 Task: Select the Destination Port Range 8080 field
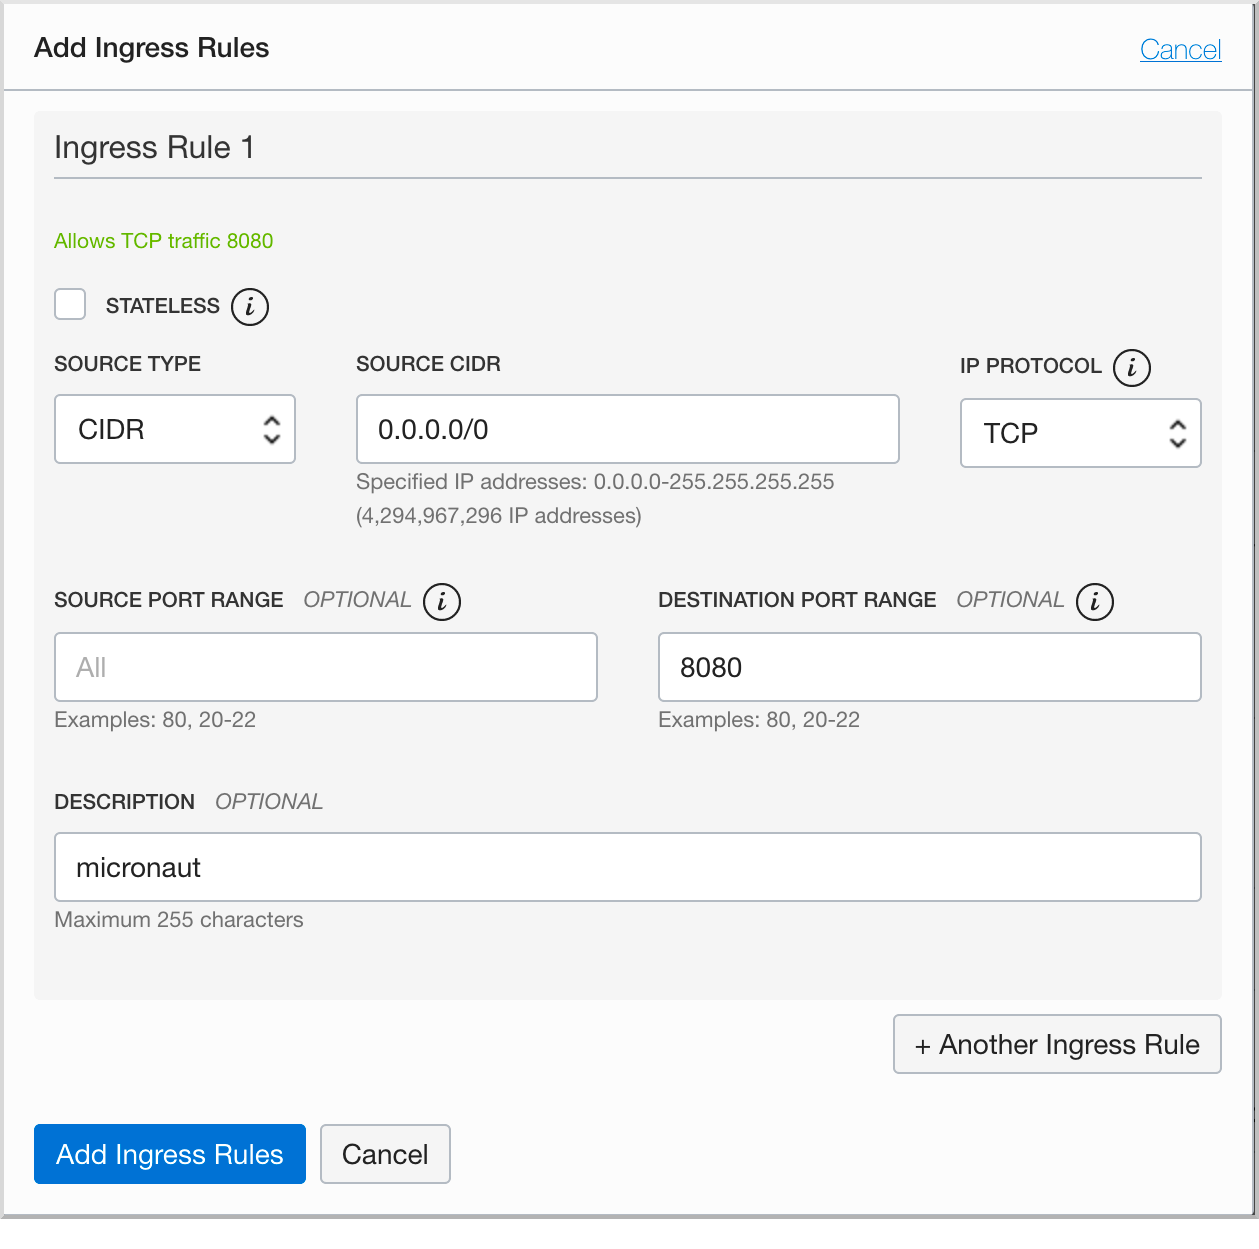930,667
